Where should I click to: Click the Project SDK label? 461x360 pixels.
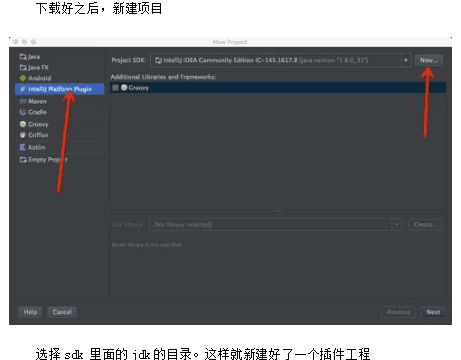click(x=128, y=60)
